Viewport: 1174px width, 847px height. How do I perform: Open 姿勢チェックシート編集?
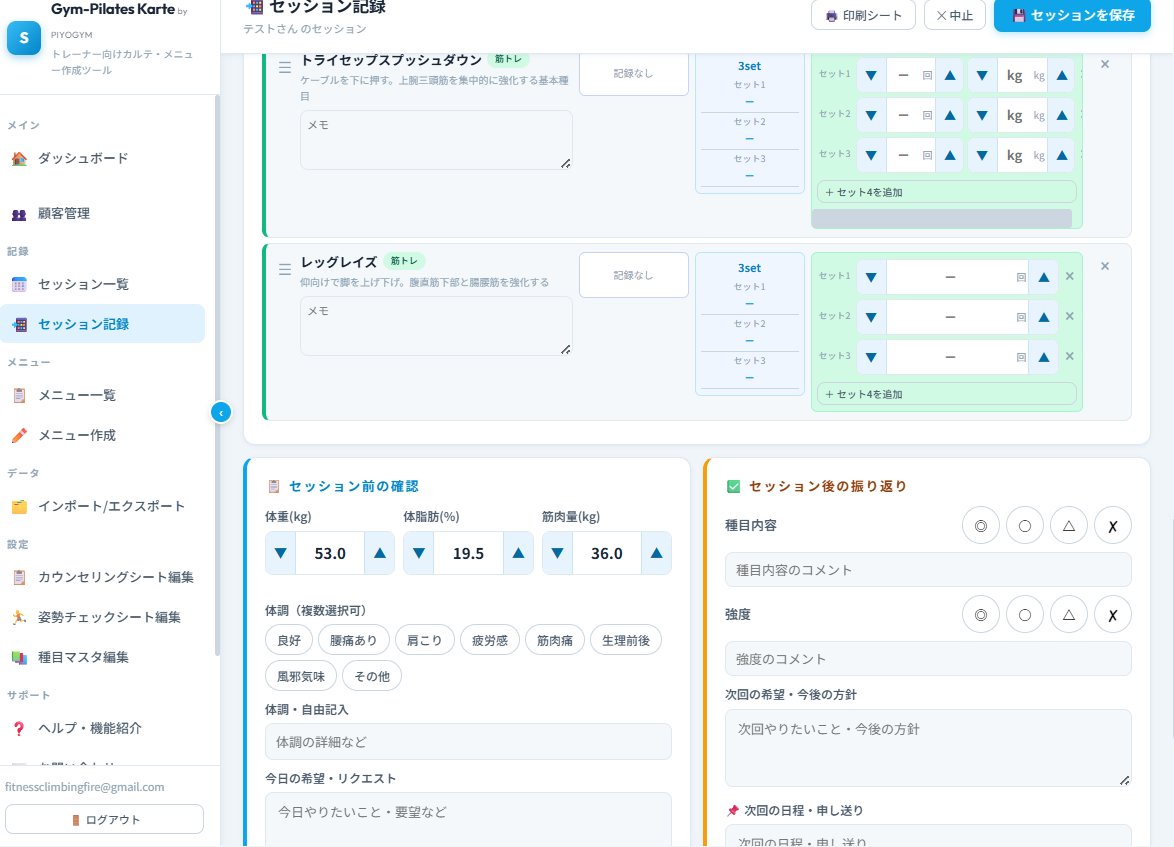click(x=103, y=617)
